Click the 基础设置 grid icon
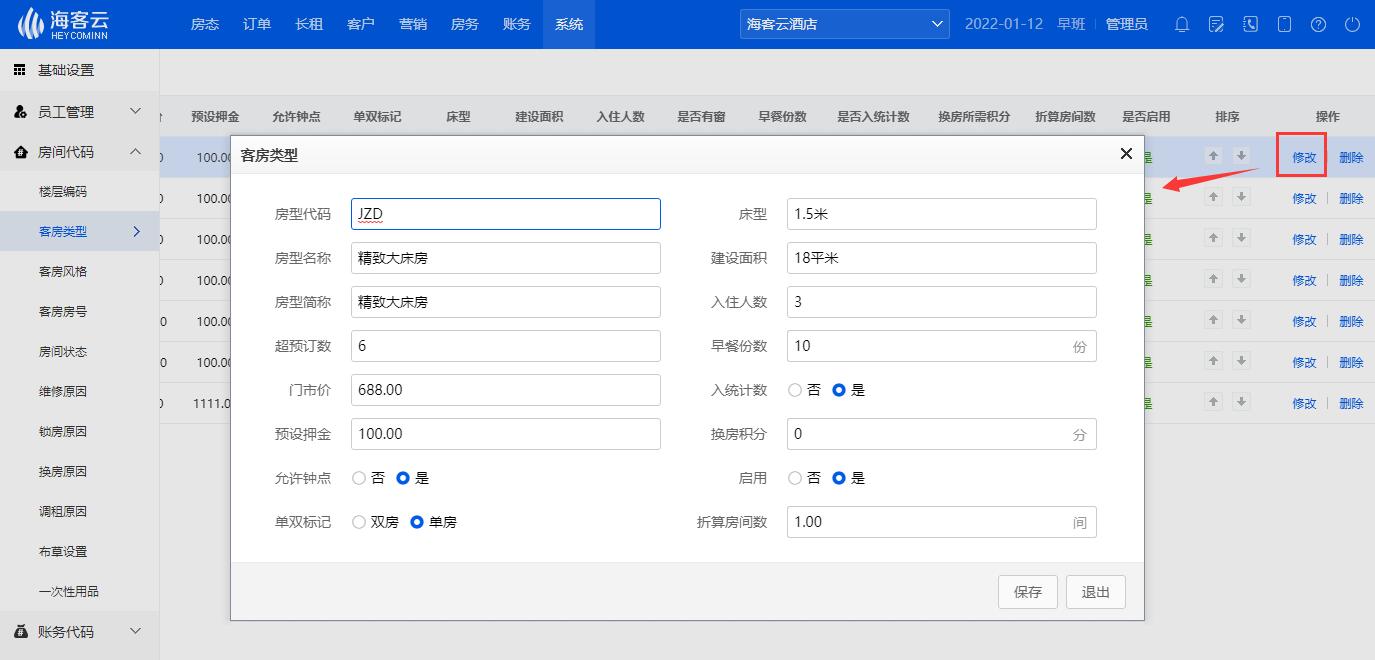Image resolution: width=1375 pixels, height=660 pixels. click(x=20, y=70)
